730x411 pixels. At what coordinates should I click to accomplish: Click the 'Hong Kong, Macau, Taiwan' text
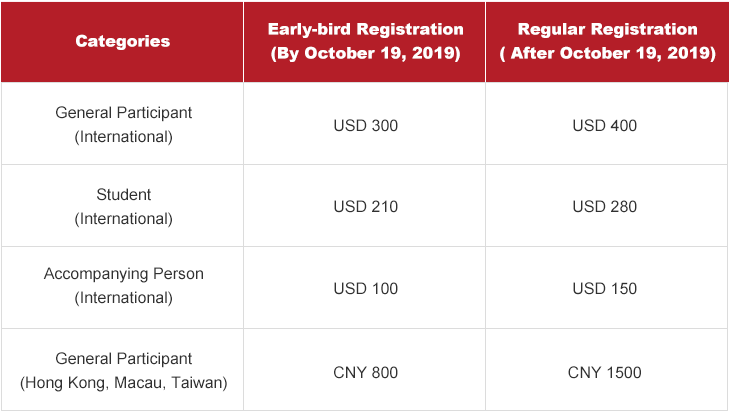click(123, 383)
